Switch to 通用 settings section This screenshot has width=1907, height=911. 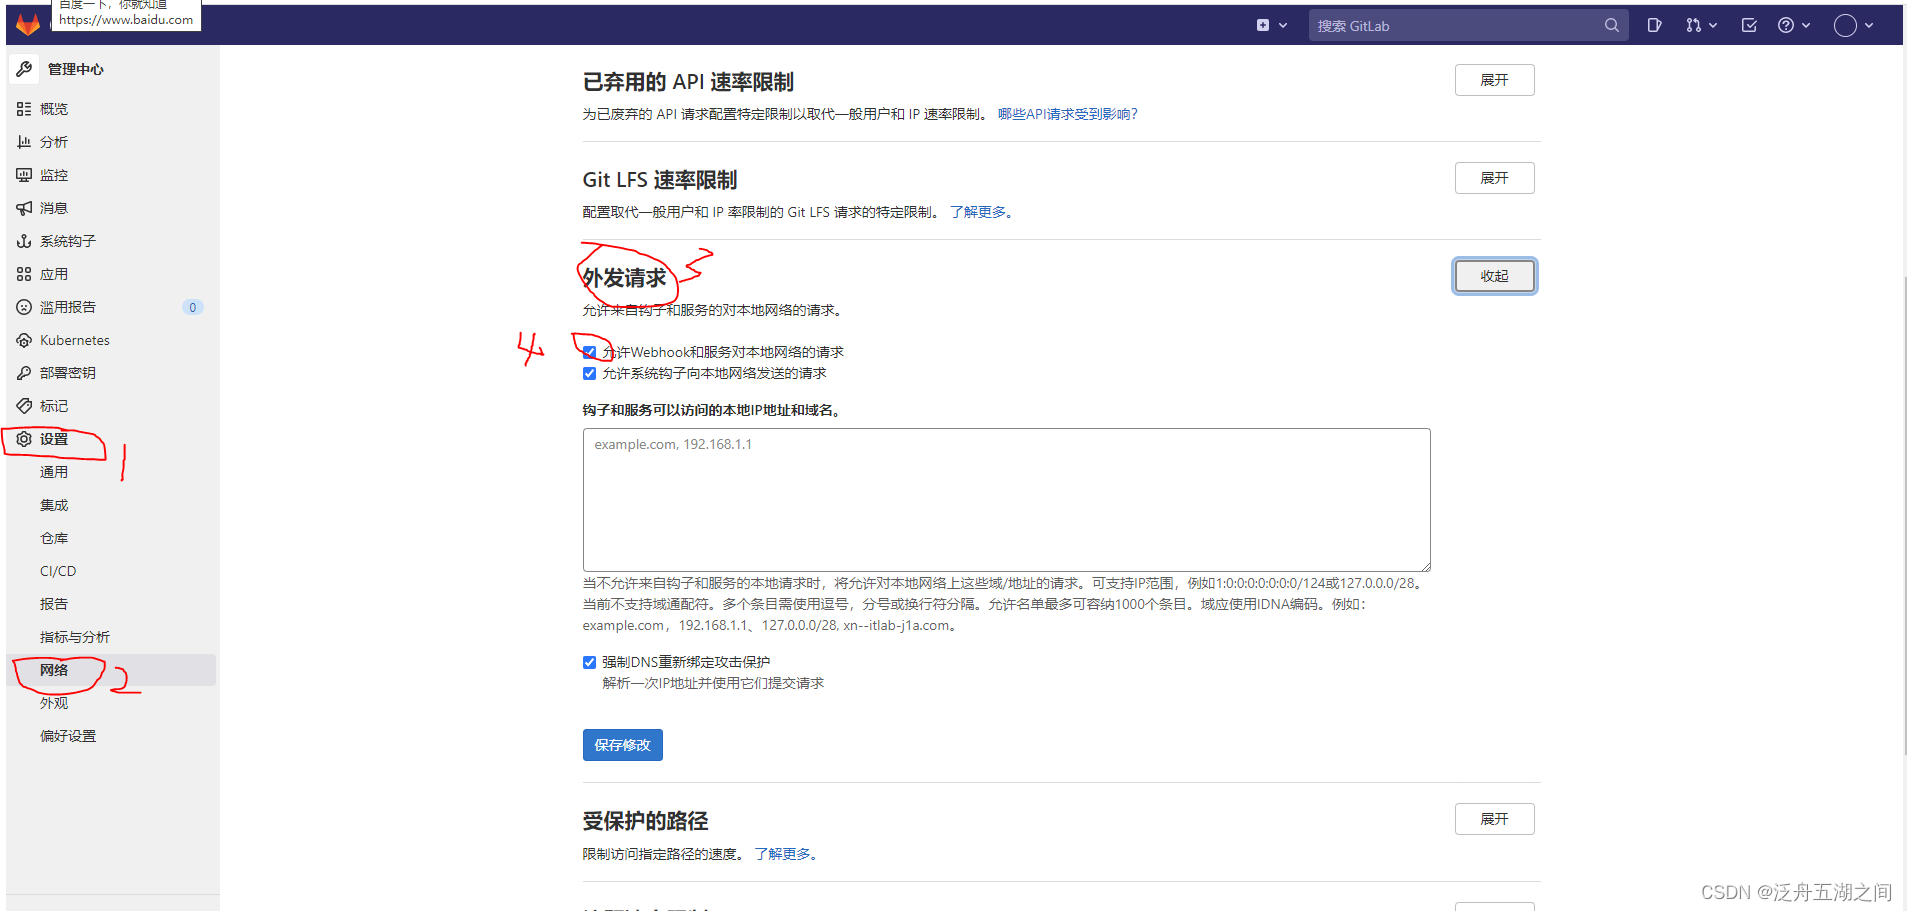pyautogui.click(x=53, y=471)
